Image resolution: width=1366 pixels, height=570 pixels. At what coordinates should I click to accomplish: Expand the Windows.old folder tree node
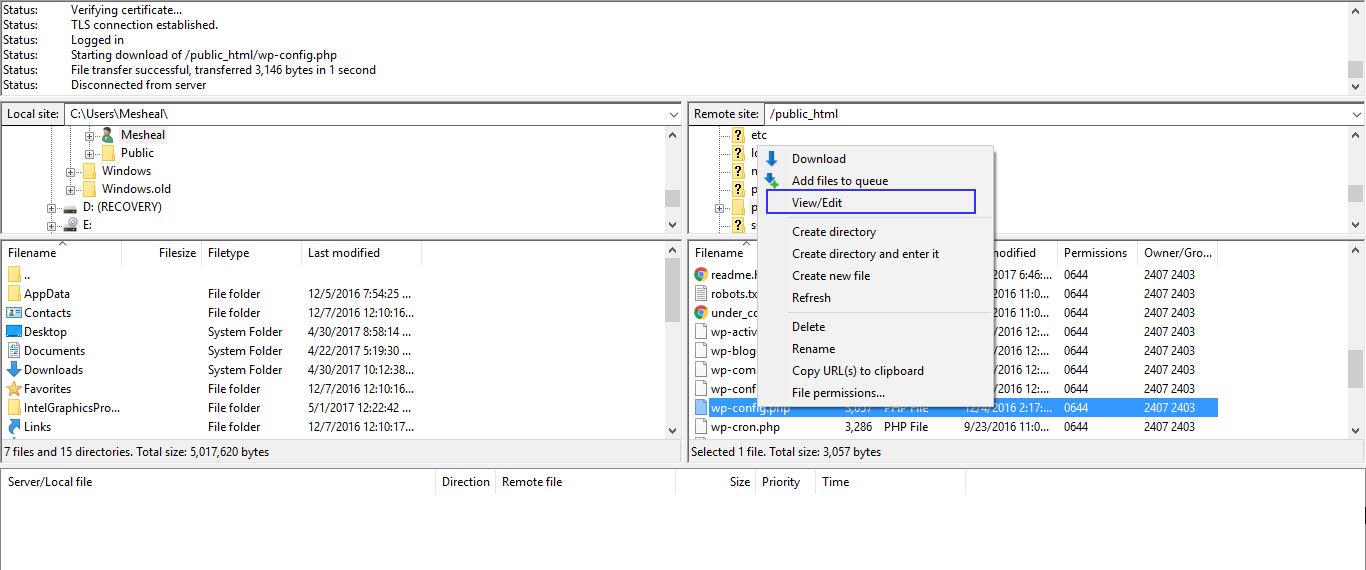(x=71, y=189)
